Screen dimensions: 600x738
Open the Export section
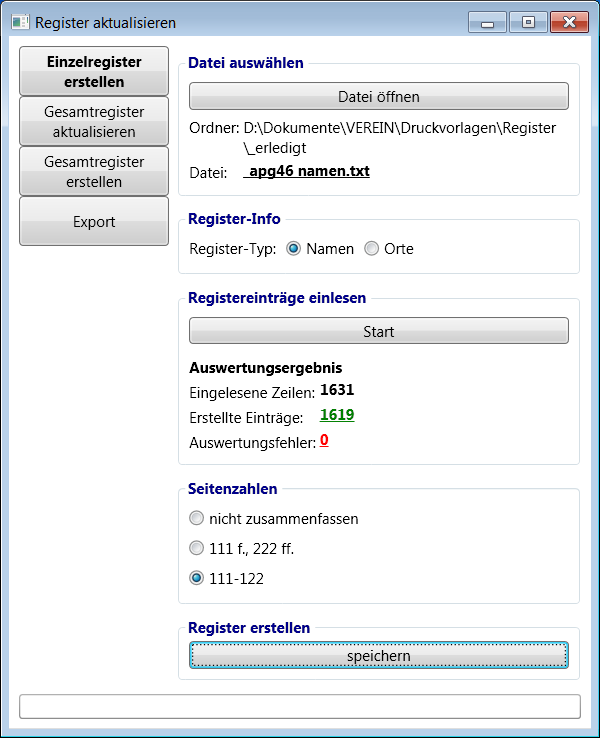coord(94,221)
